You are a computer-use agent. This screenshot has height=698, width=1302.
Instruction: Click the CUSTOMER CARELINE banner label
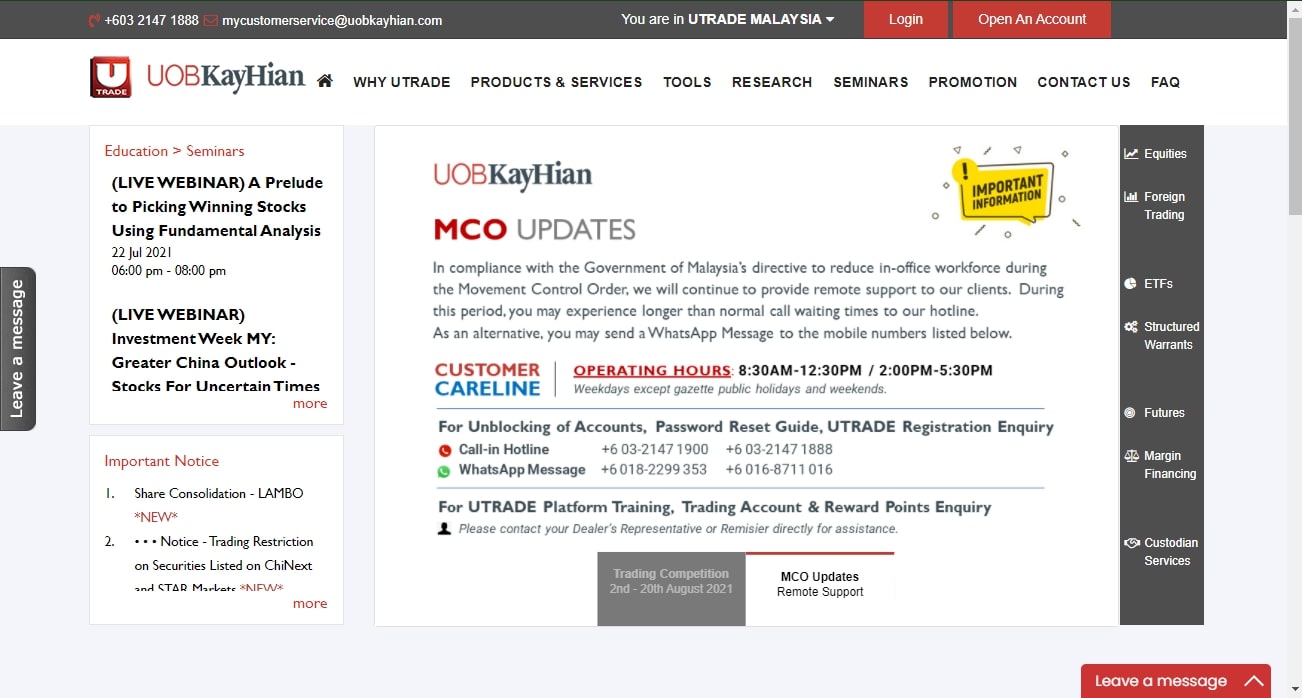pyautogui.click(x=488, y=379)
